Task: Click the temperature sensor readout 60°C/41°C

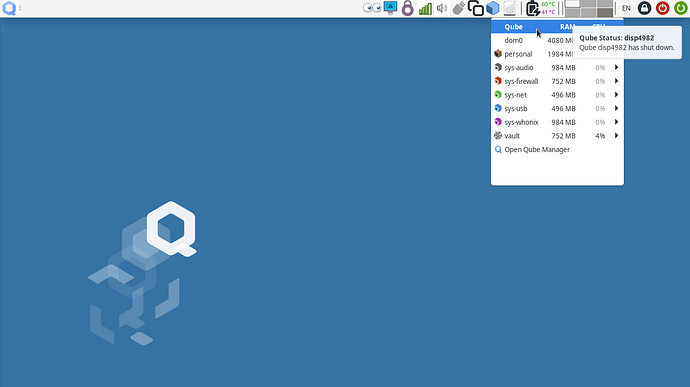Action: [x=548, y=8]
